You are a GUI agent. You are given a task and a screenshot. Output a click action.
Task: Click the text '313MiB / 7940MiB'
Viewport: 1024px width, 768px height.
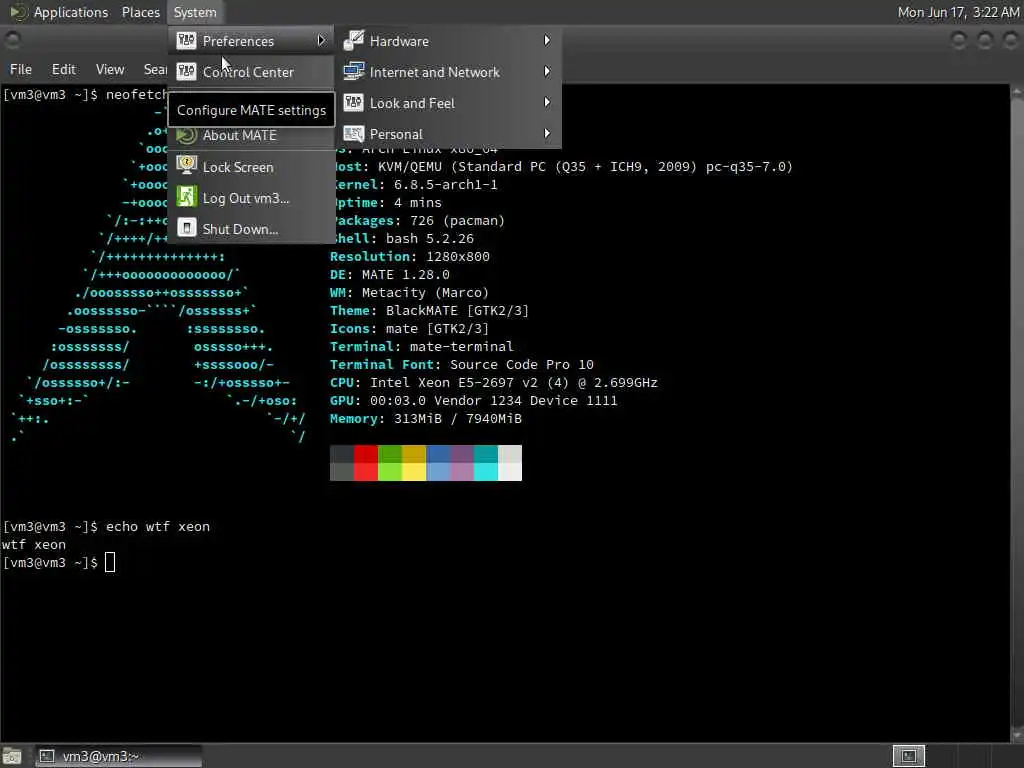tap(458, 419)
